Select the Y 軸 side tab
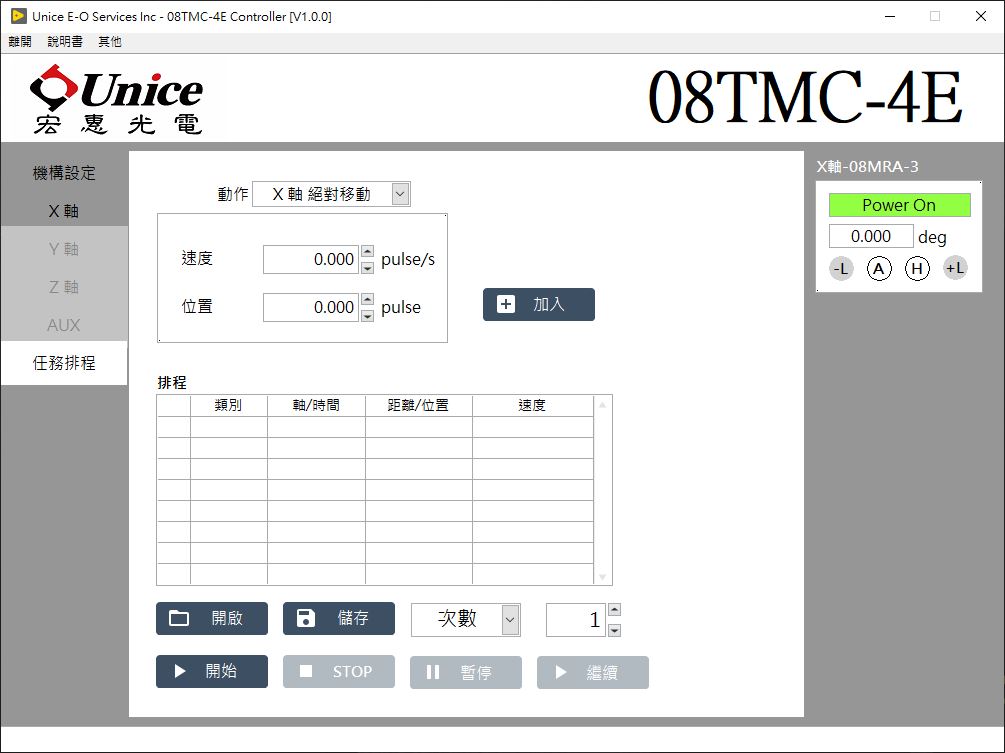Image resolution: width=1005 pixels, height=753 pixels. click(x=64, y=249)
